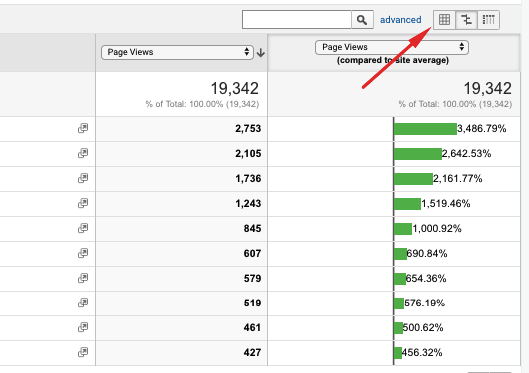Click the 1,519.46% comparison value

point(446,203)
